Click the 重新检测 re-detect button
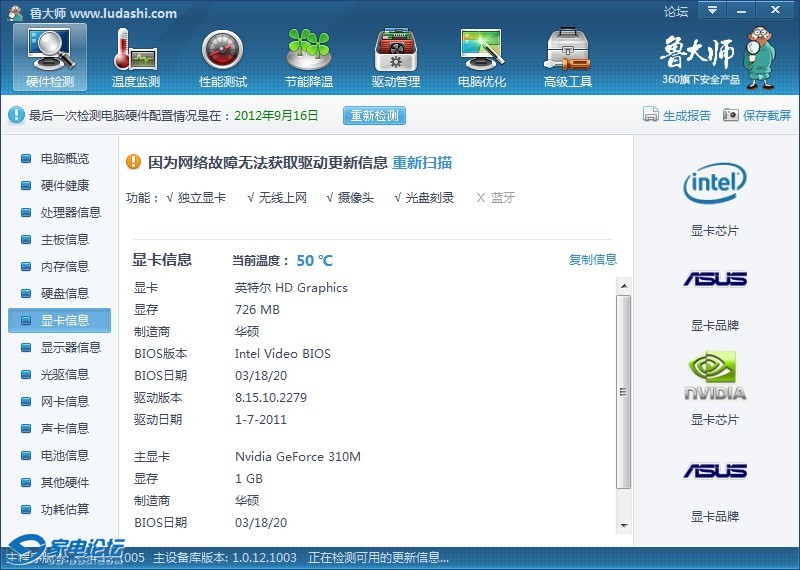The image size is (800, 570). point(374,115)
